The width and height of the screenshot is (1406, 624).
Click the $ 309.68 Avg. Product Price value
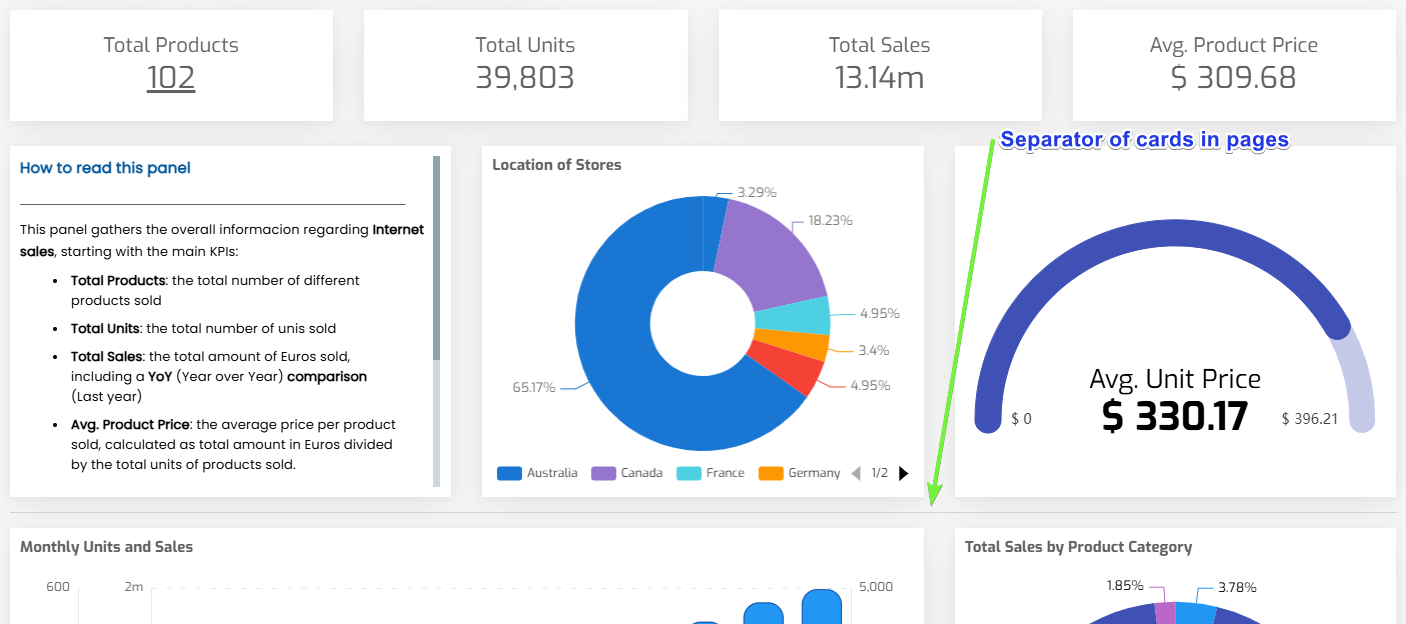[x=1234, y=78]
